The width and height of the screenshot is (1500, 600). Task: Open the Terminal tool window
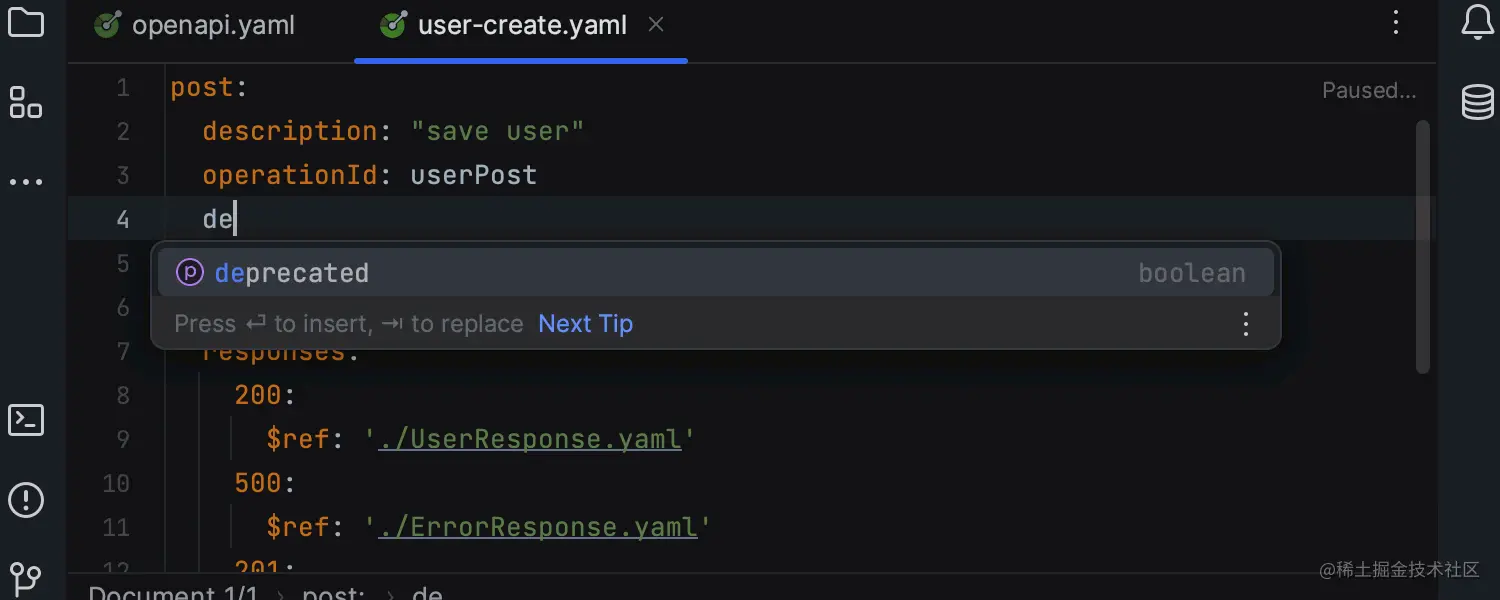pyautogui.click(x=25, y=420)
